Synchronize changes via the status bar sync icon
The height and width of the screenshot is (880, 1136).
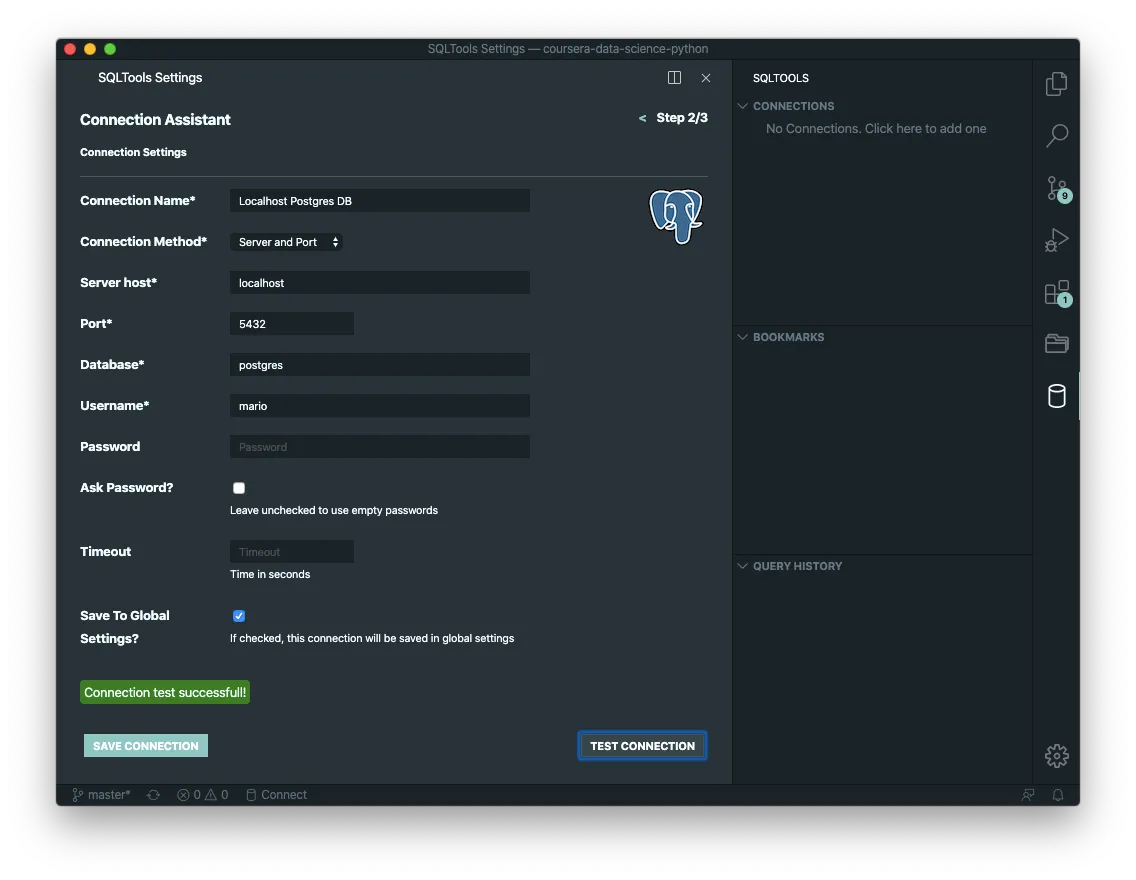(x=154, y=795)
